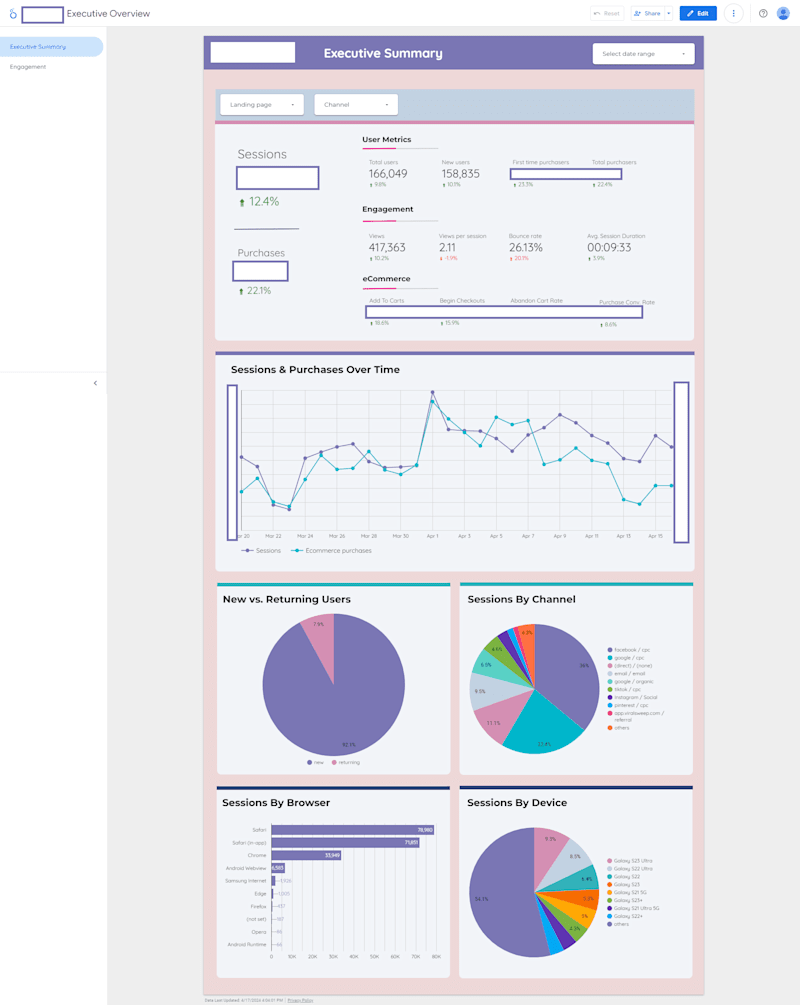Click the Safari (in-app) bar
The image size is (800, 1005).
345,843
